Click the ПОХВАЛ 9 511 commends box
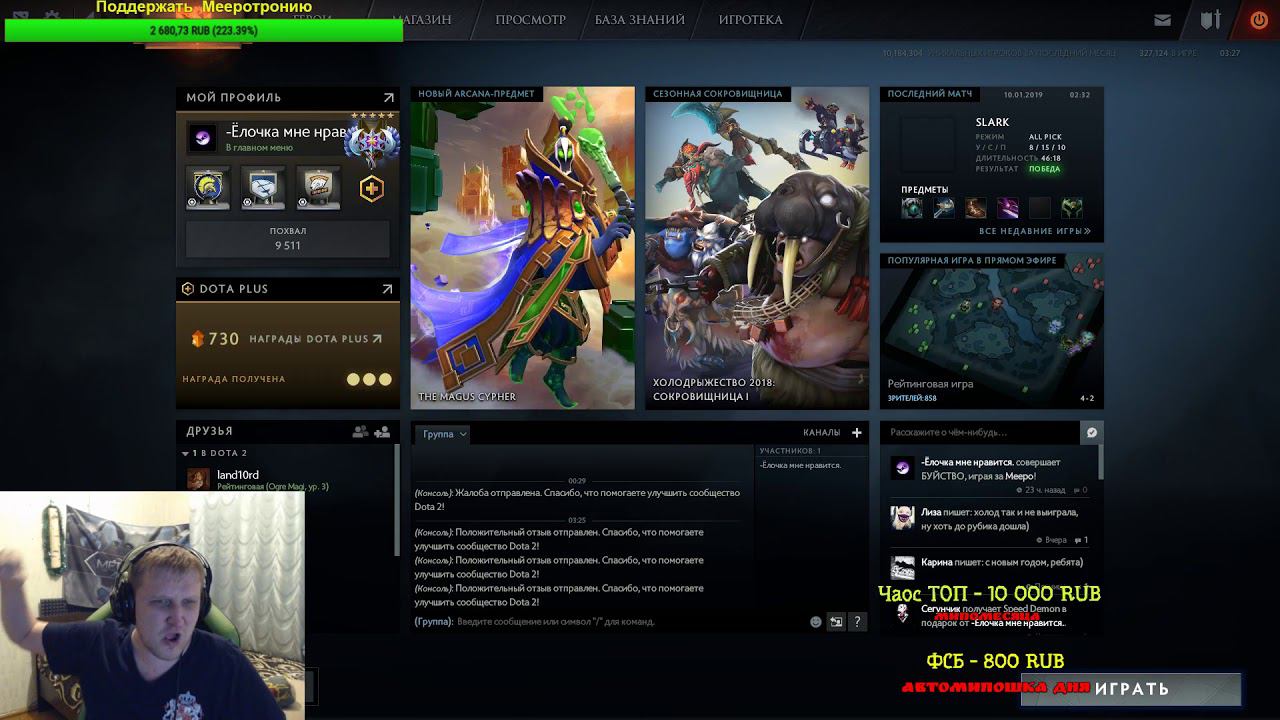The width and height of the screenshot is (1280, 720). 288,238
